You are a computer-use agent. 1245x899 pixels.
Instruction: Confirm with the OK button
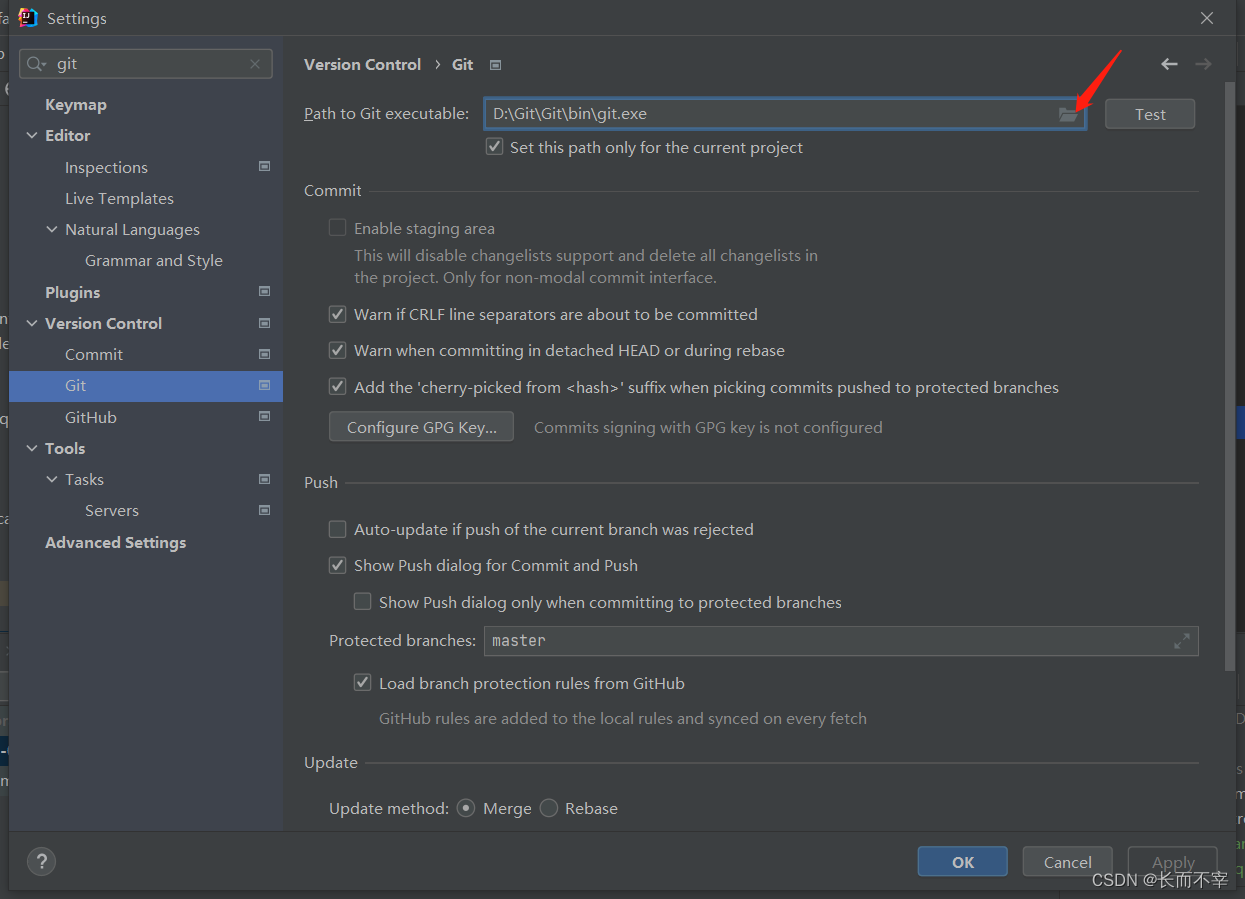(963, 862)
